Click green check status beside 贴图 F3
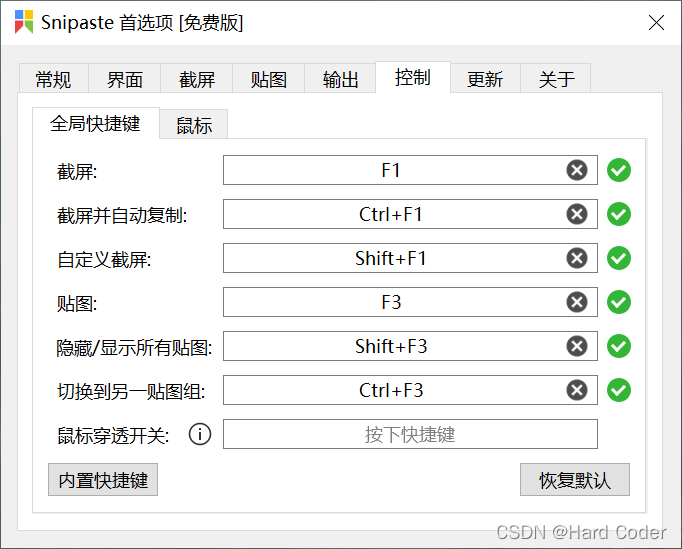This screenshot has height=549, width=682. point(619,302)
